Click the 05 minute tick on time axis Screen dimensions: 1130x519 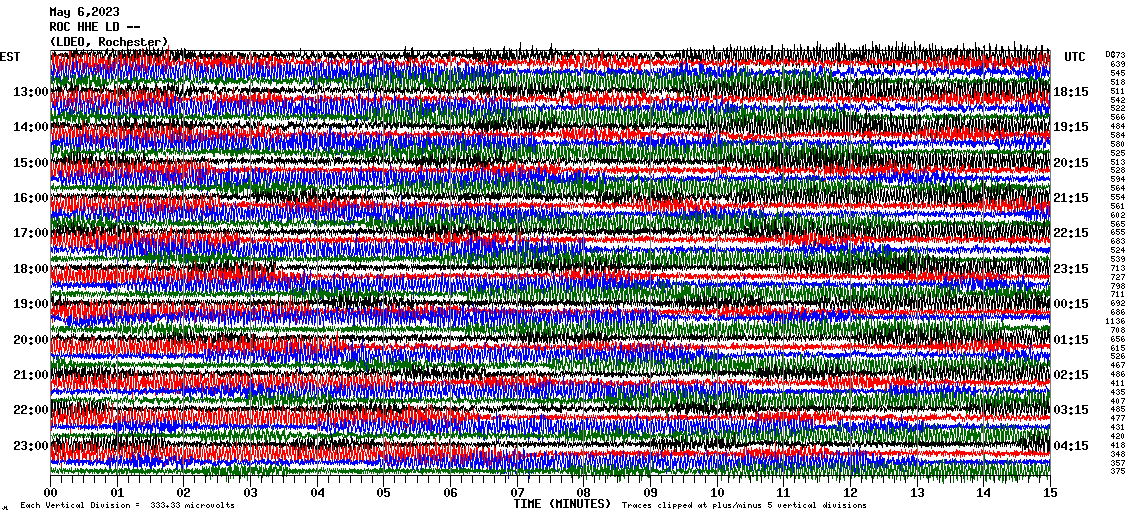pyautogui.click(x=384, y=493)
